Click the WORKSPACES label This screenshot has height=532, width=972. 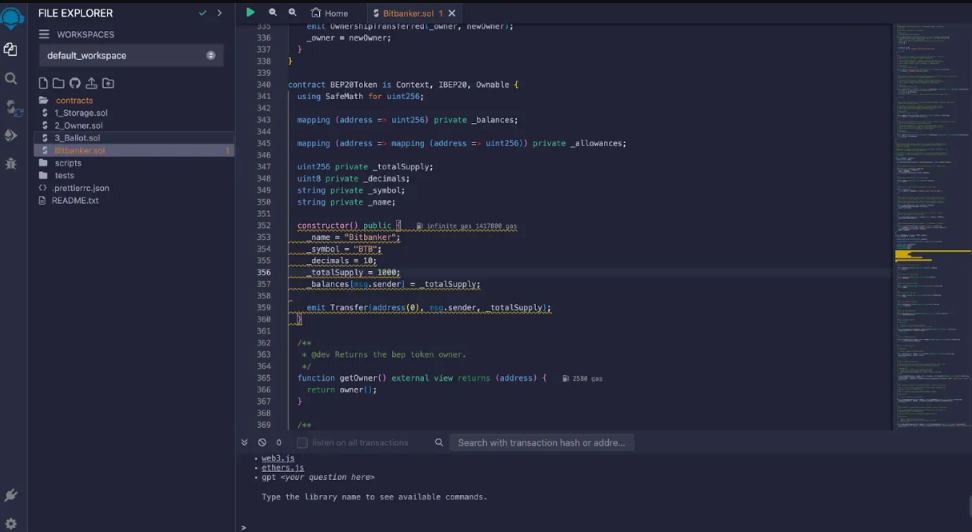pyautogui.click(x=86, y=35)
